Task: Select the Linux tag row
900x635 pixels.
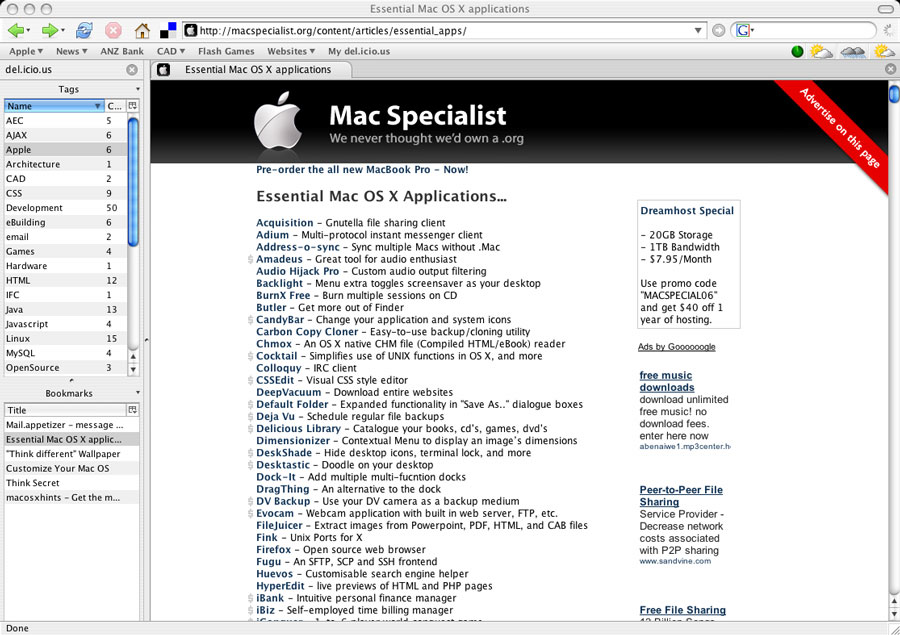Action: pos(65,339)
